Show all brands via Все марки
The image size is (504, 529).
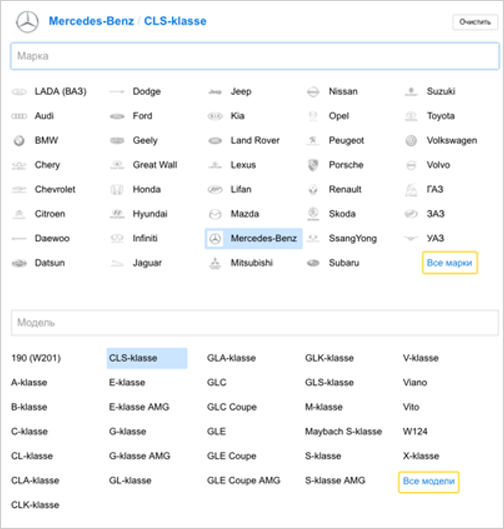[x=450, y=262]
